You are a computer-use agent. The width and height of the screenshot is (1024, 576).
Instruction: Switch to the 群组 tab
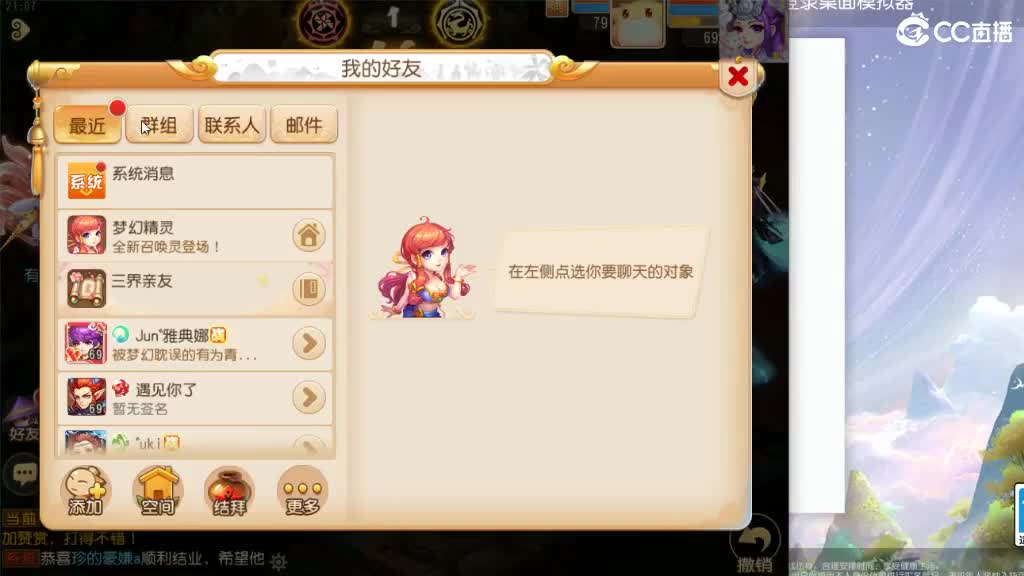tap(159, 124)
